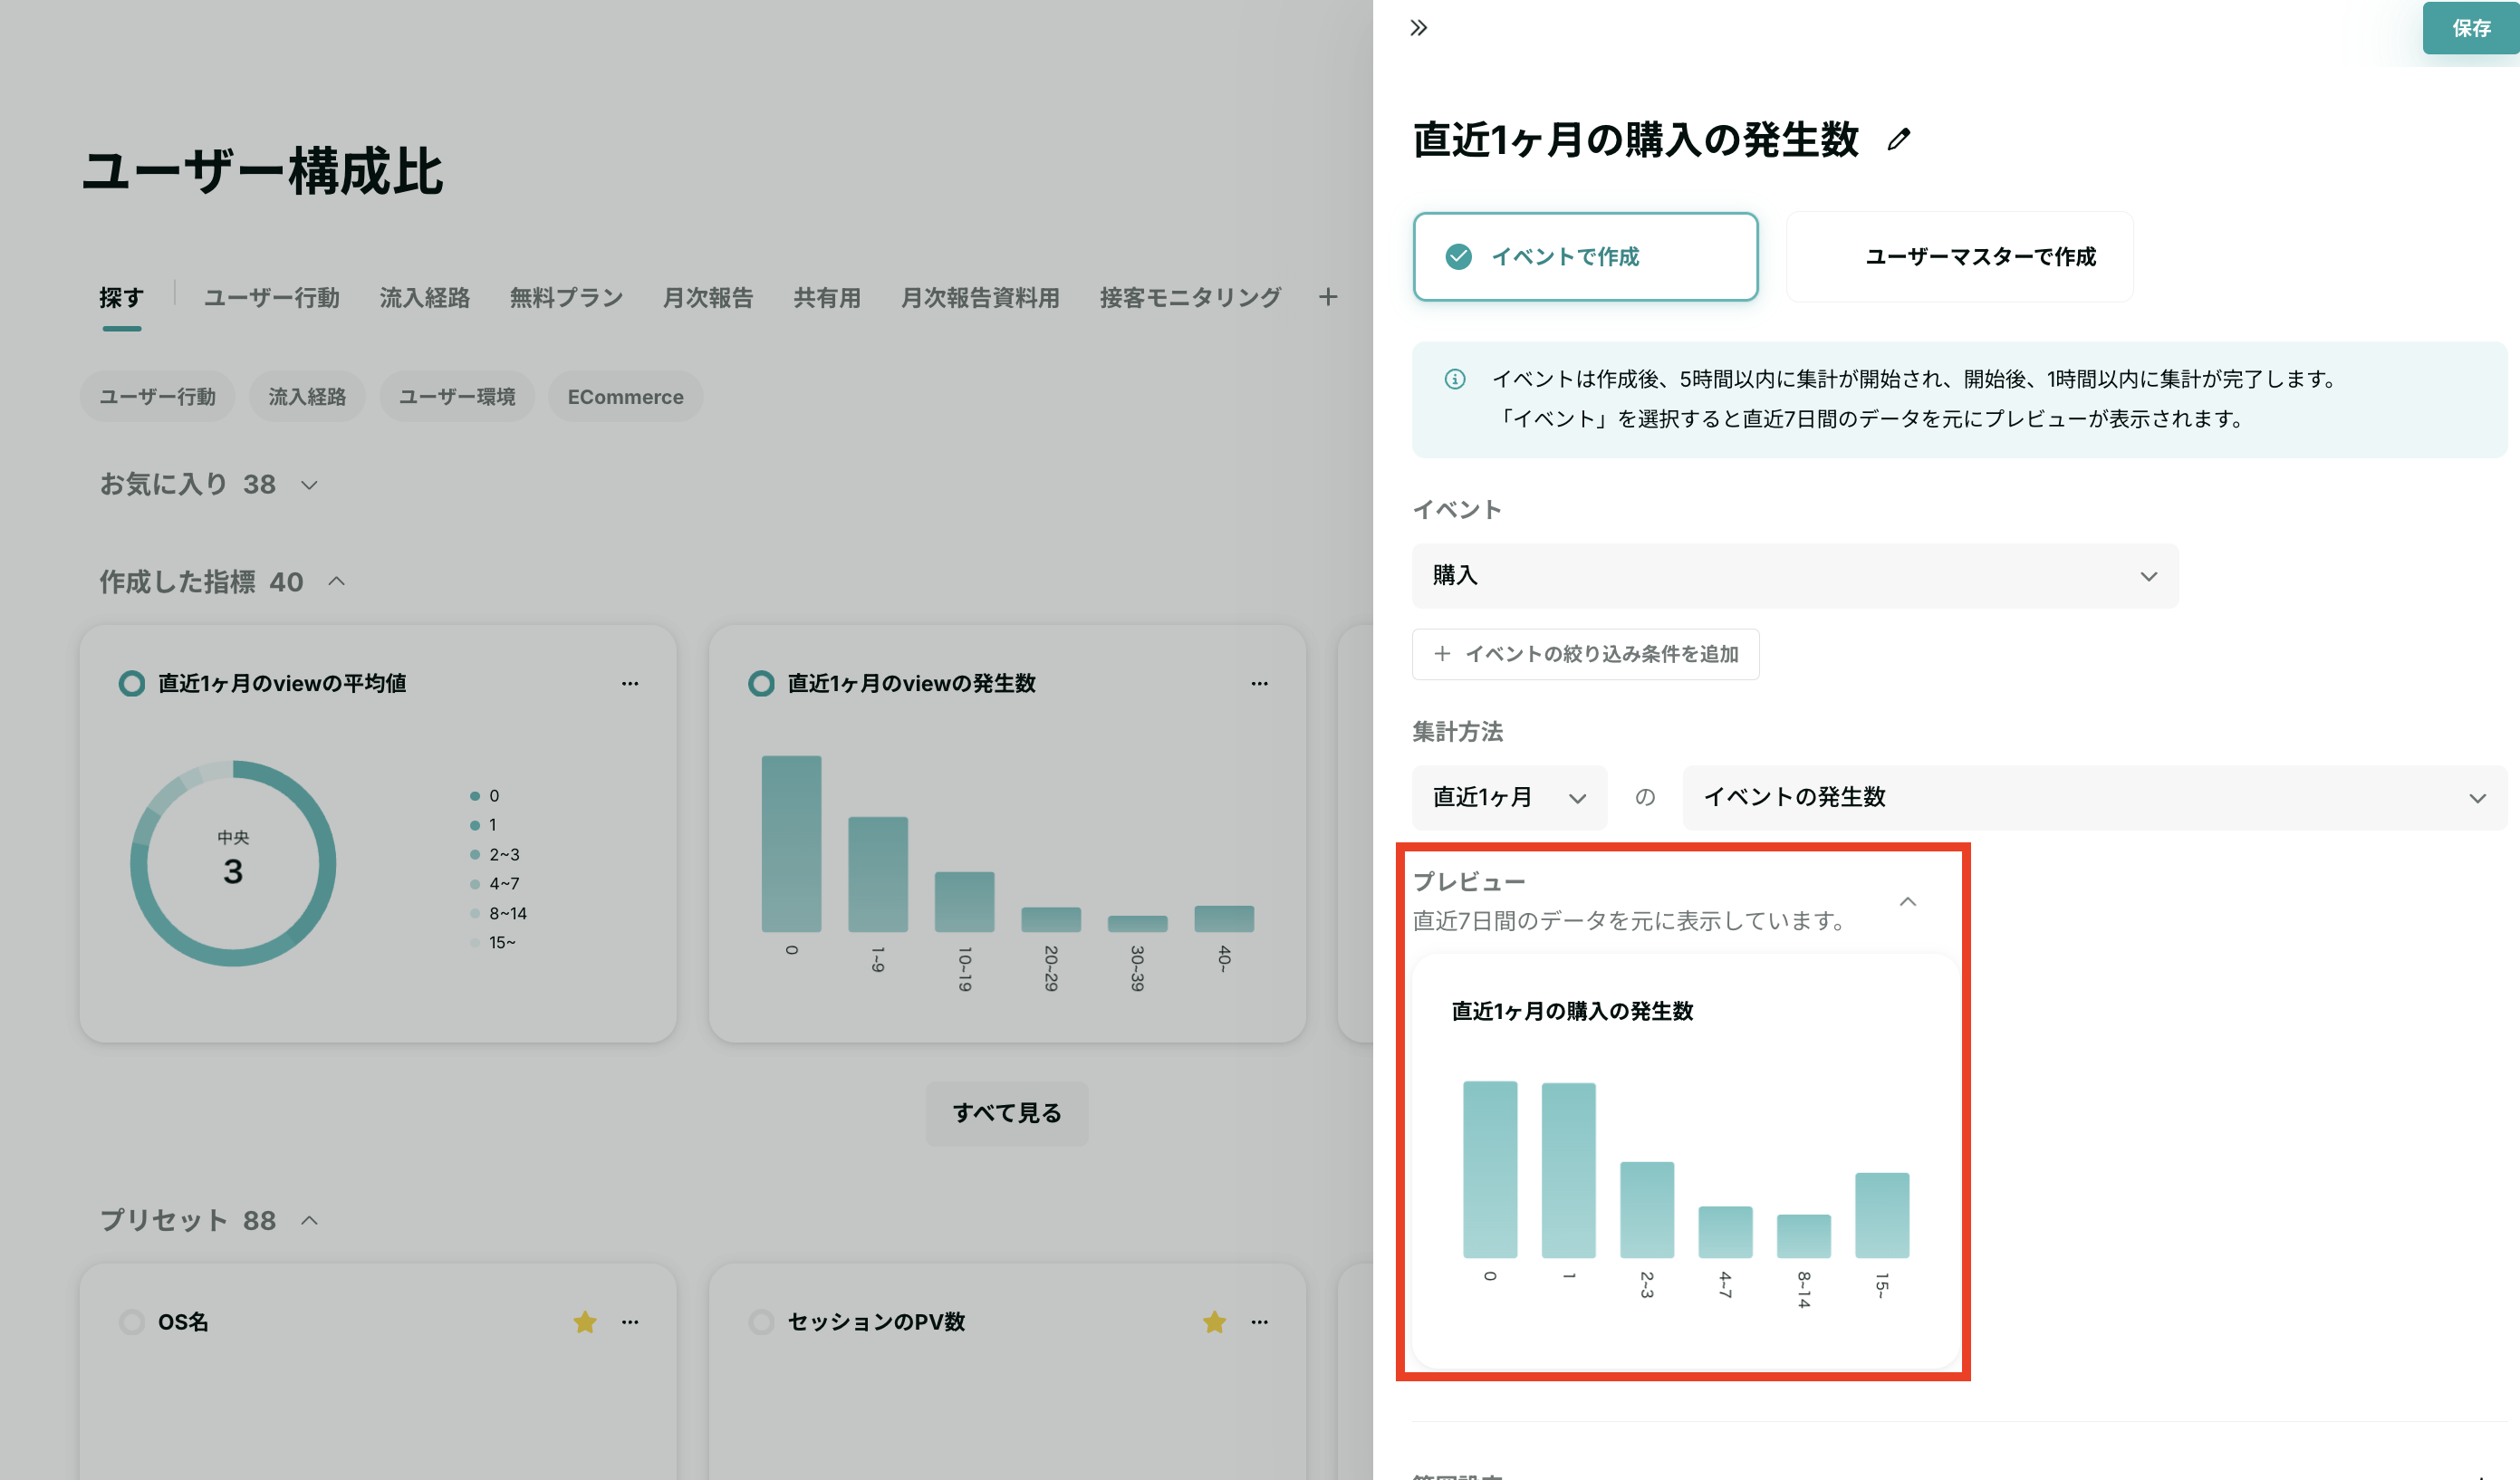2520x1480 pixels.
Task: Switch to the 接客モニタリング tab
Action: point(1189,298)
